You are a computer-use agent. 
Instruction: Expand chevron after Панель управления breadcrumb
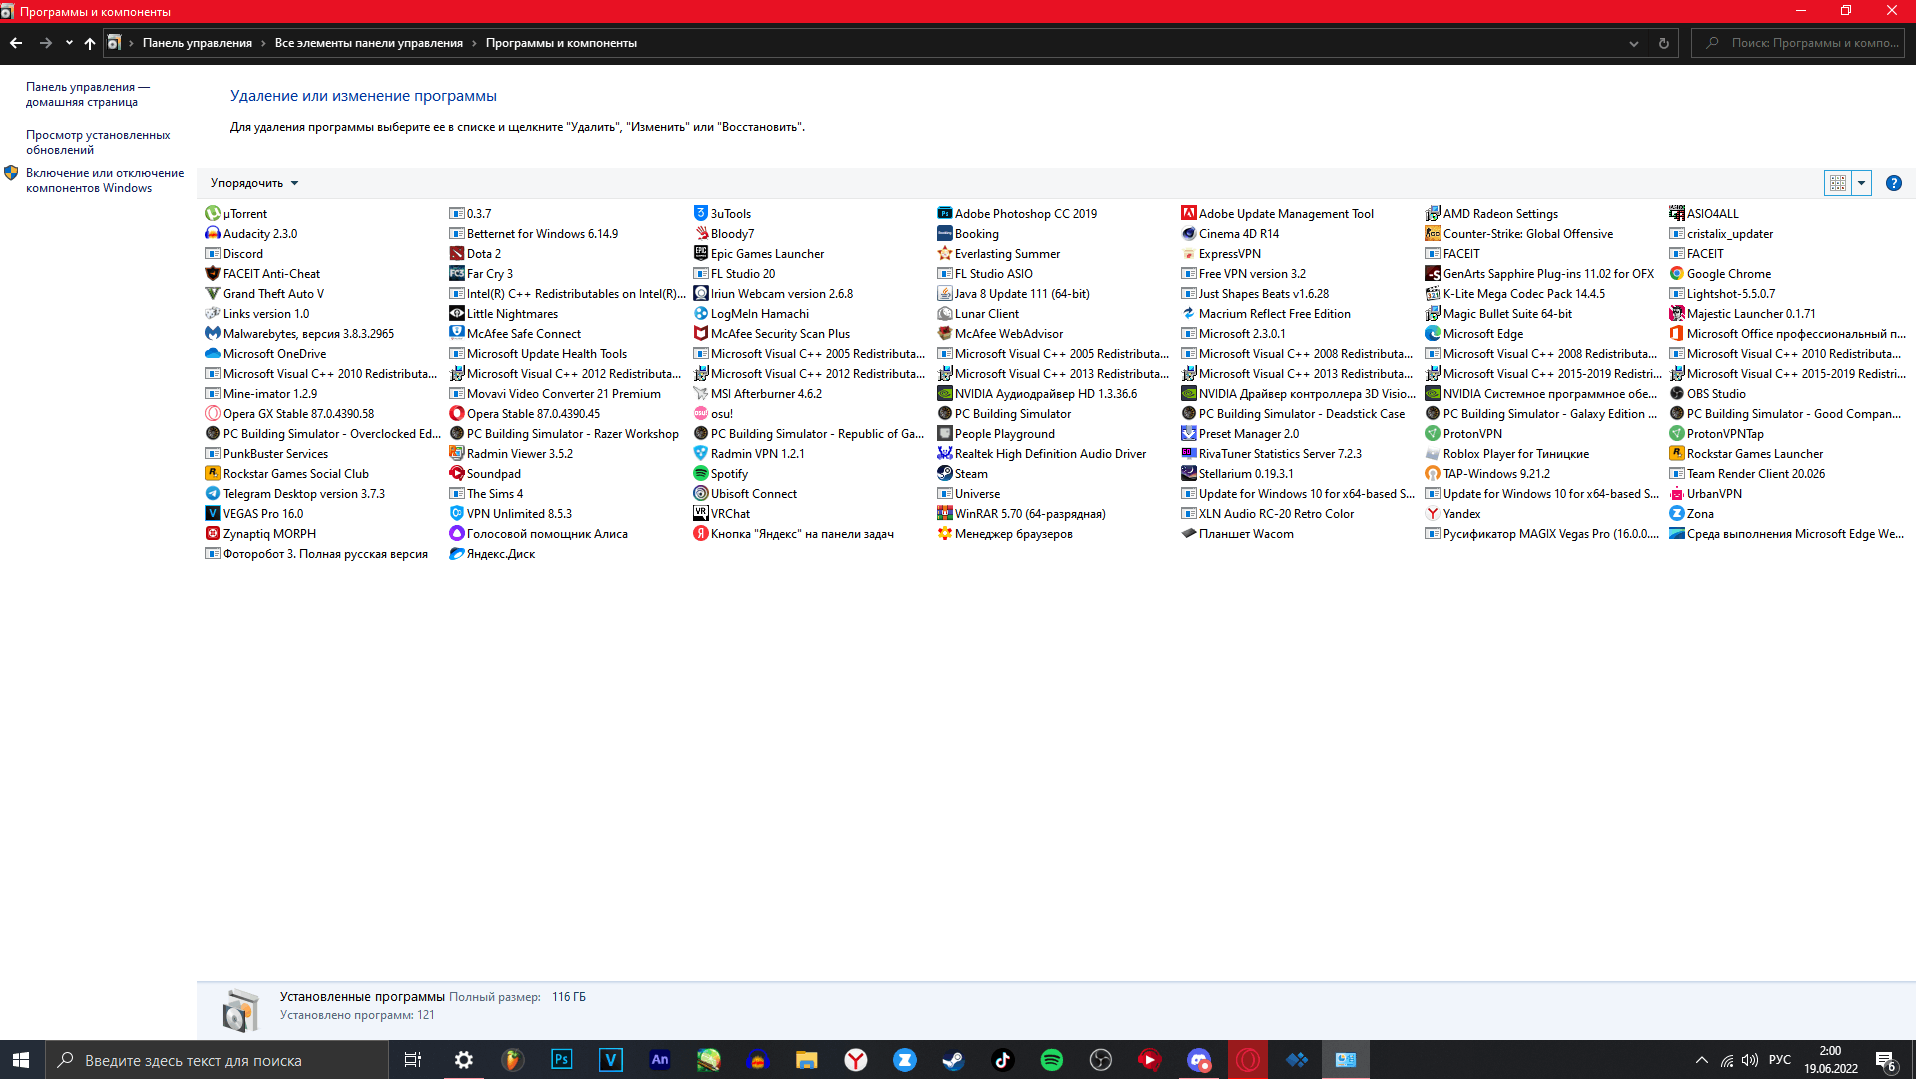click(263, 43)
